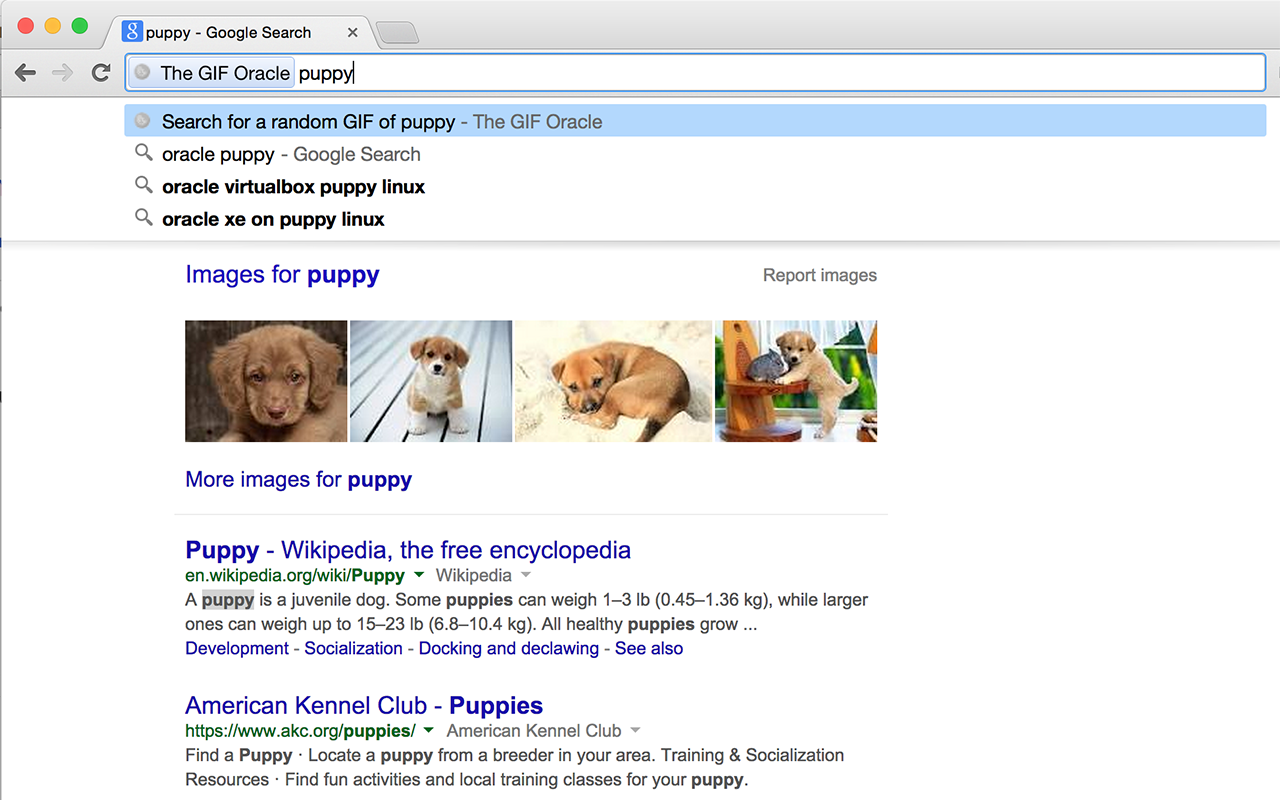This screenshot has height=800, width=1280.
Task: Close the puppy Google Search tab
Action: [x=353, y=32]
